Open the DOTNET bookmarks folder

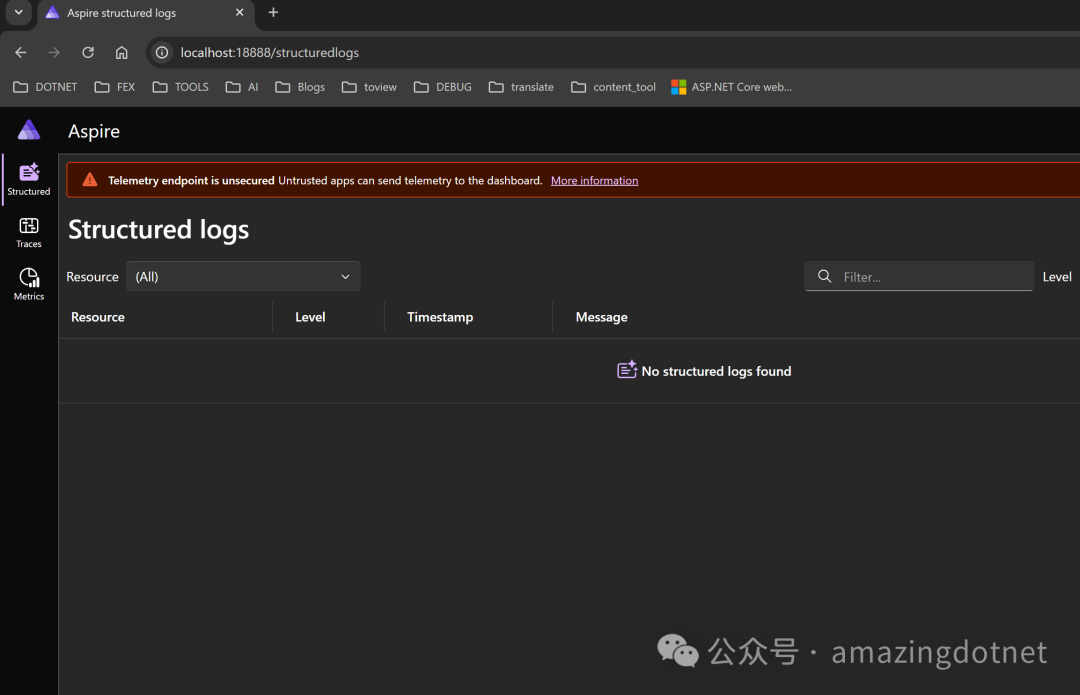click(45, 87)
